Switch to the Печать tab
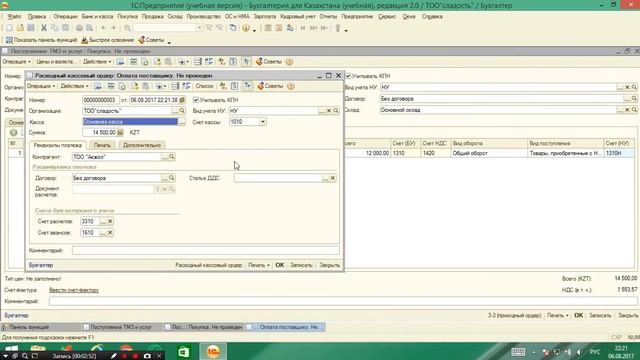 coord(102,145)
